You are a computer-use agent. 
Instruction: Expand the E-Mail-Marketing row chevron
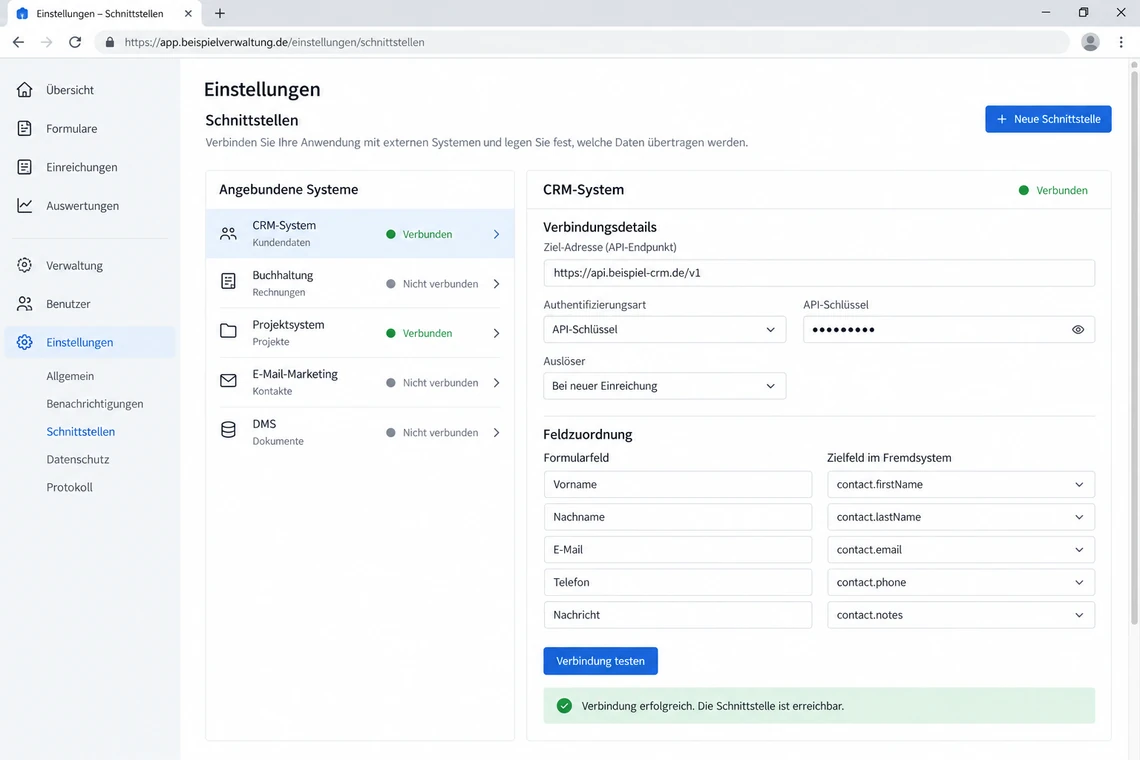tap(497, 383)
